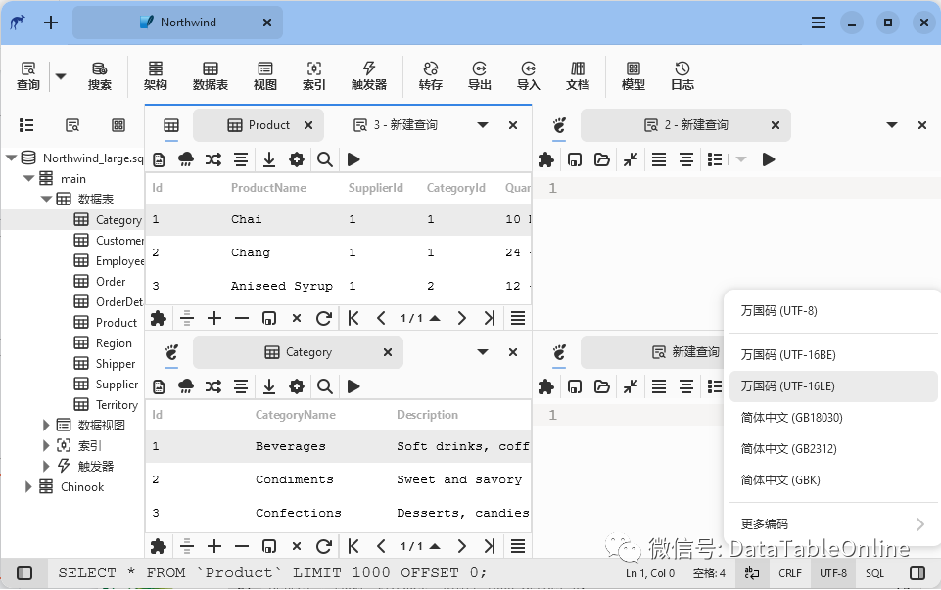
Task: Collapse the main schema node
Action: click(x=28, y=178)
